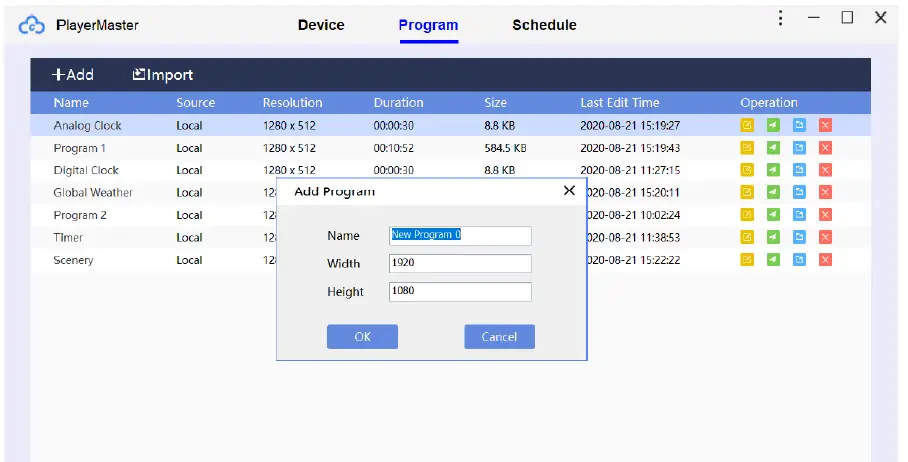Click the 584.5 KB size cell
The height and width of the screenshot is (462, 908).
[x=506, y=148]
